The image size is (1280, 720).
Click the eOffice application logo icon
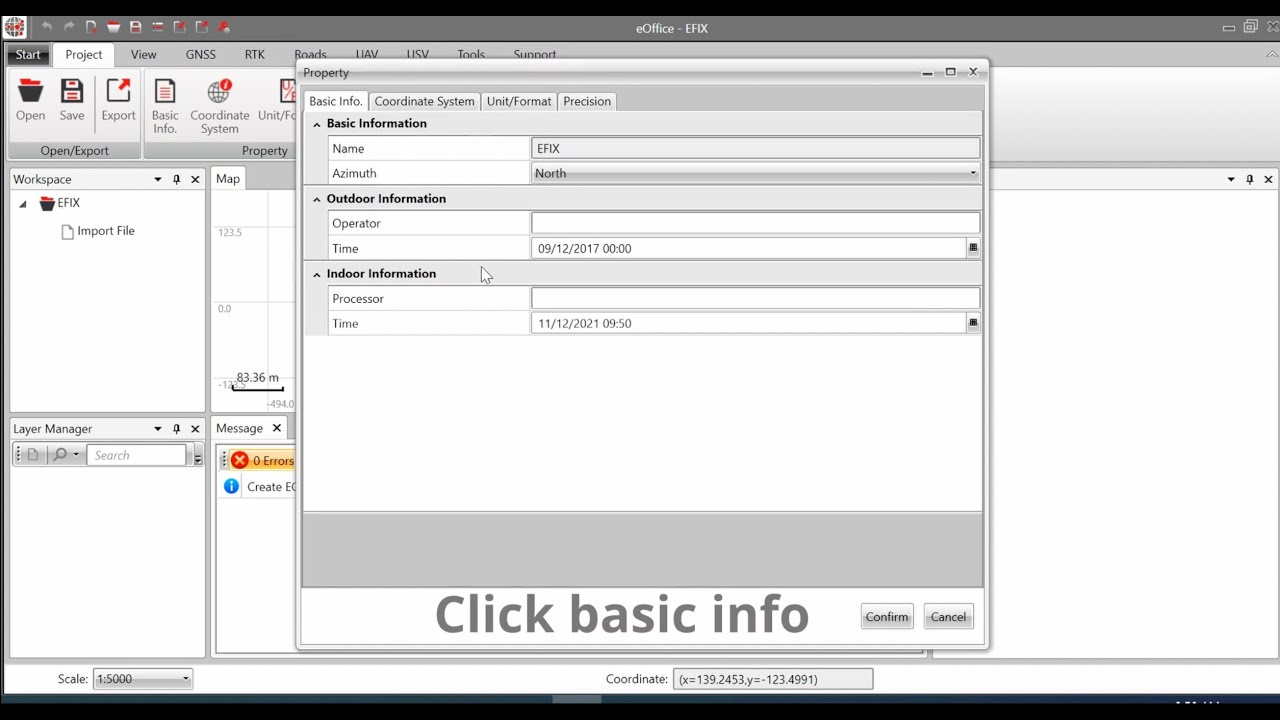14,27
